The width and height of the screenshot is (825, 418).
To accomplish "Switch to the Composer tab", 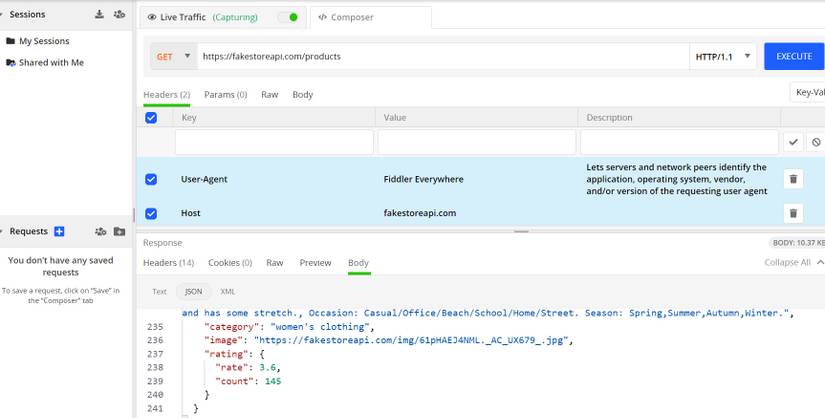I will tap(371, 17).
